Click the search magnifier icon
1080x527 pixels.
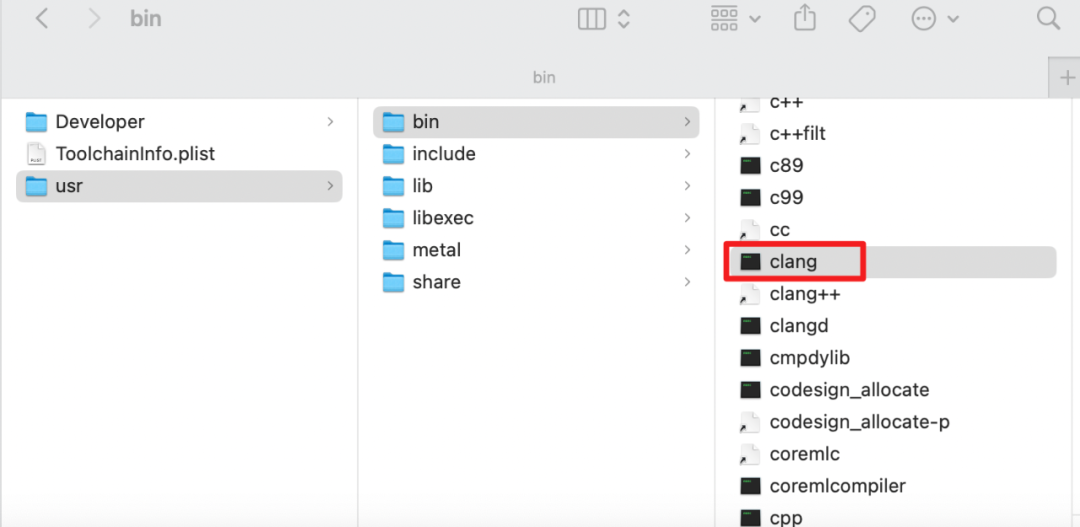(x=1048, y=19)
